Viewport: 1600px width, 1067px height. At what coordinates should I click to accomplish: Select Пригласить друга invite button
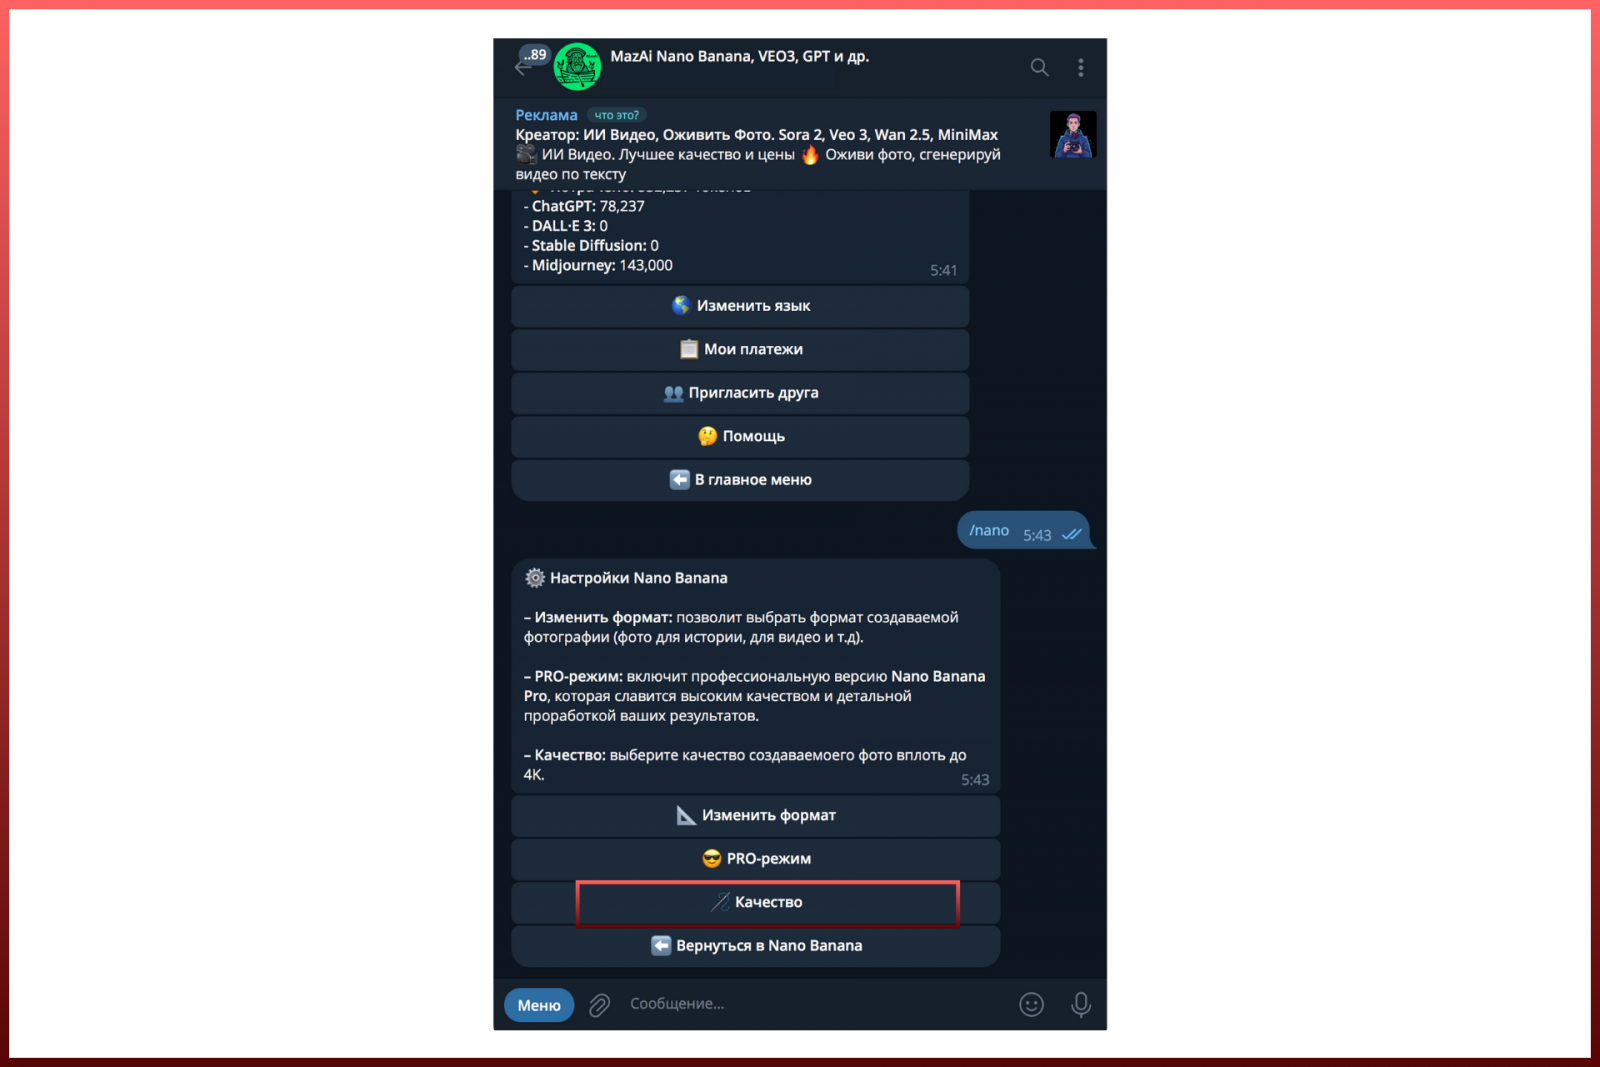coord(740,393)
